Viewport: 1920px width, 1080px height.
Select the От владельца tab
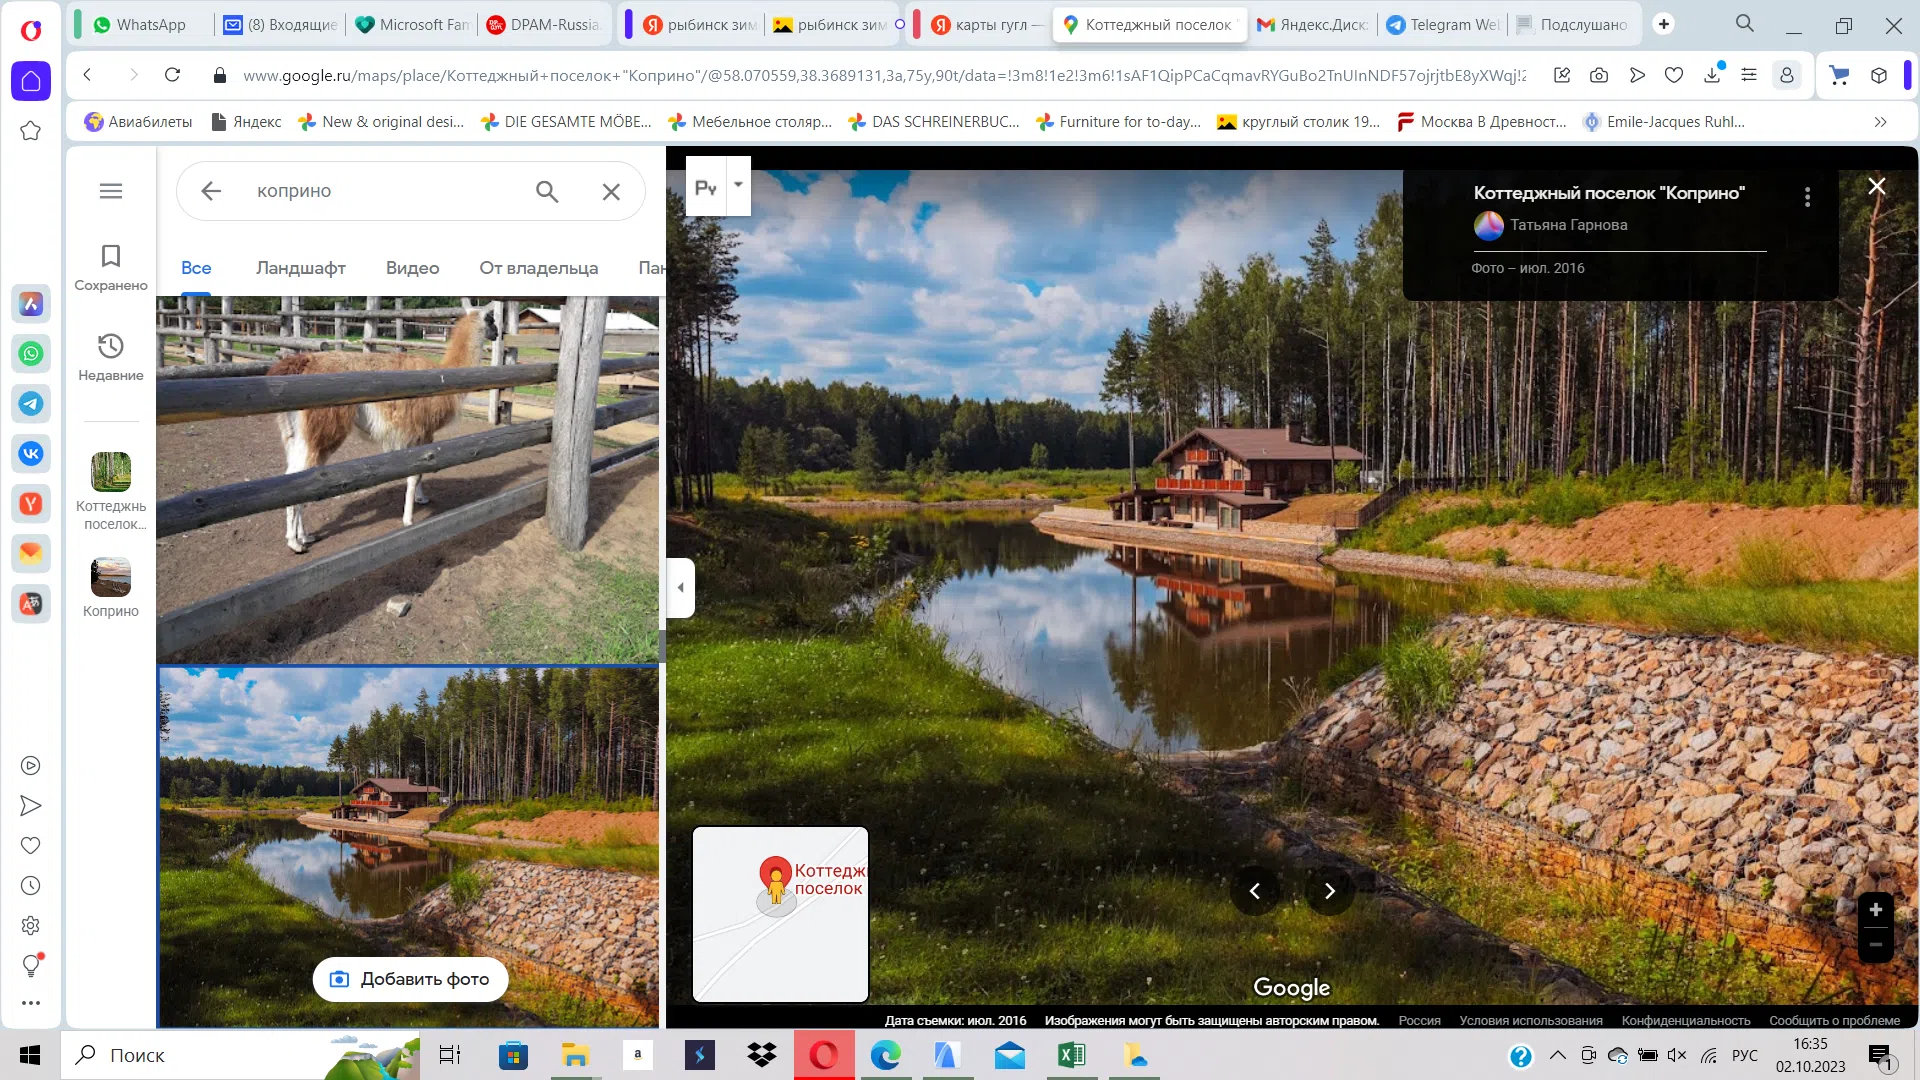pos(539,268)
